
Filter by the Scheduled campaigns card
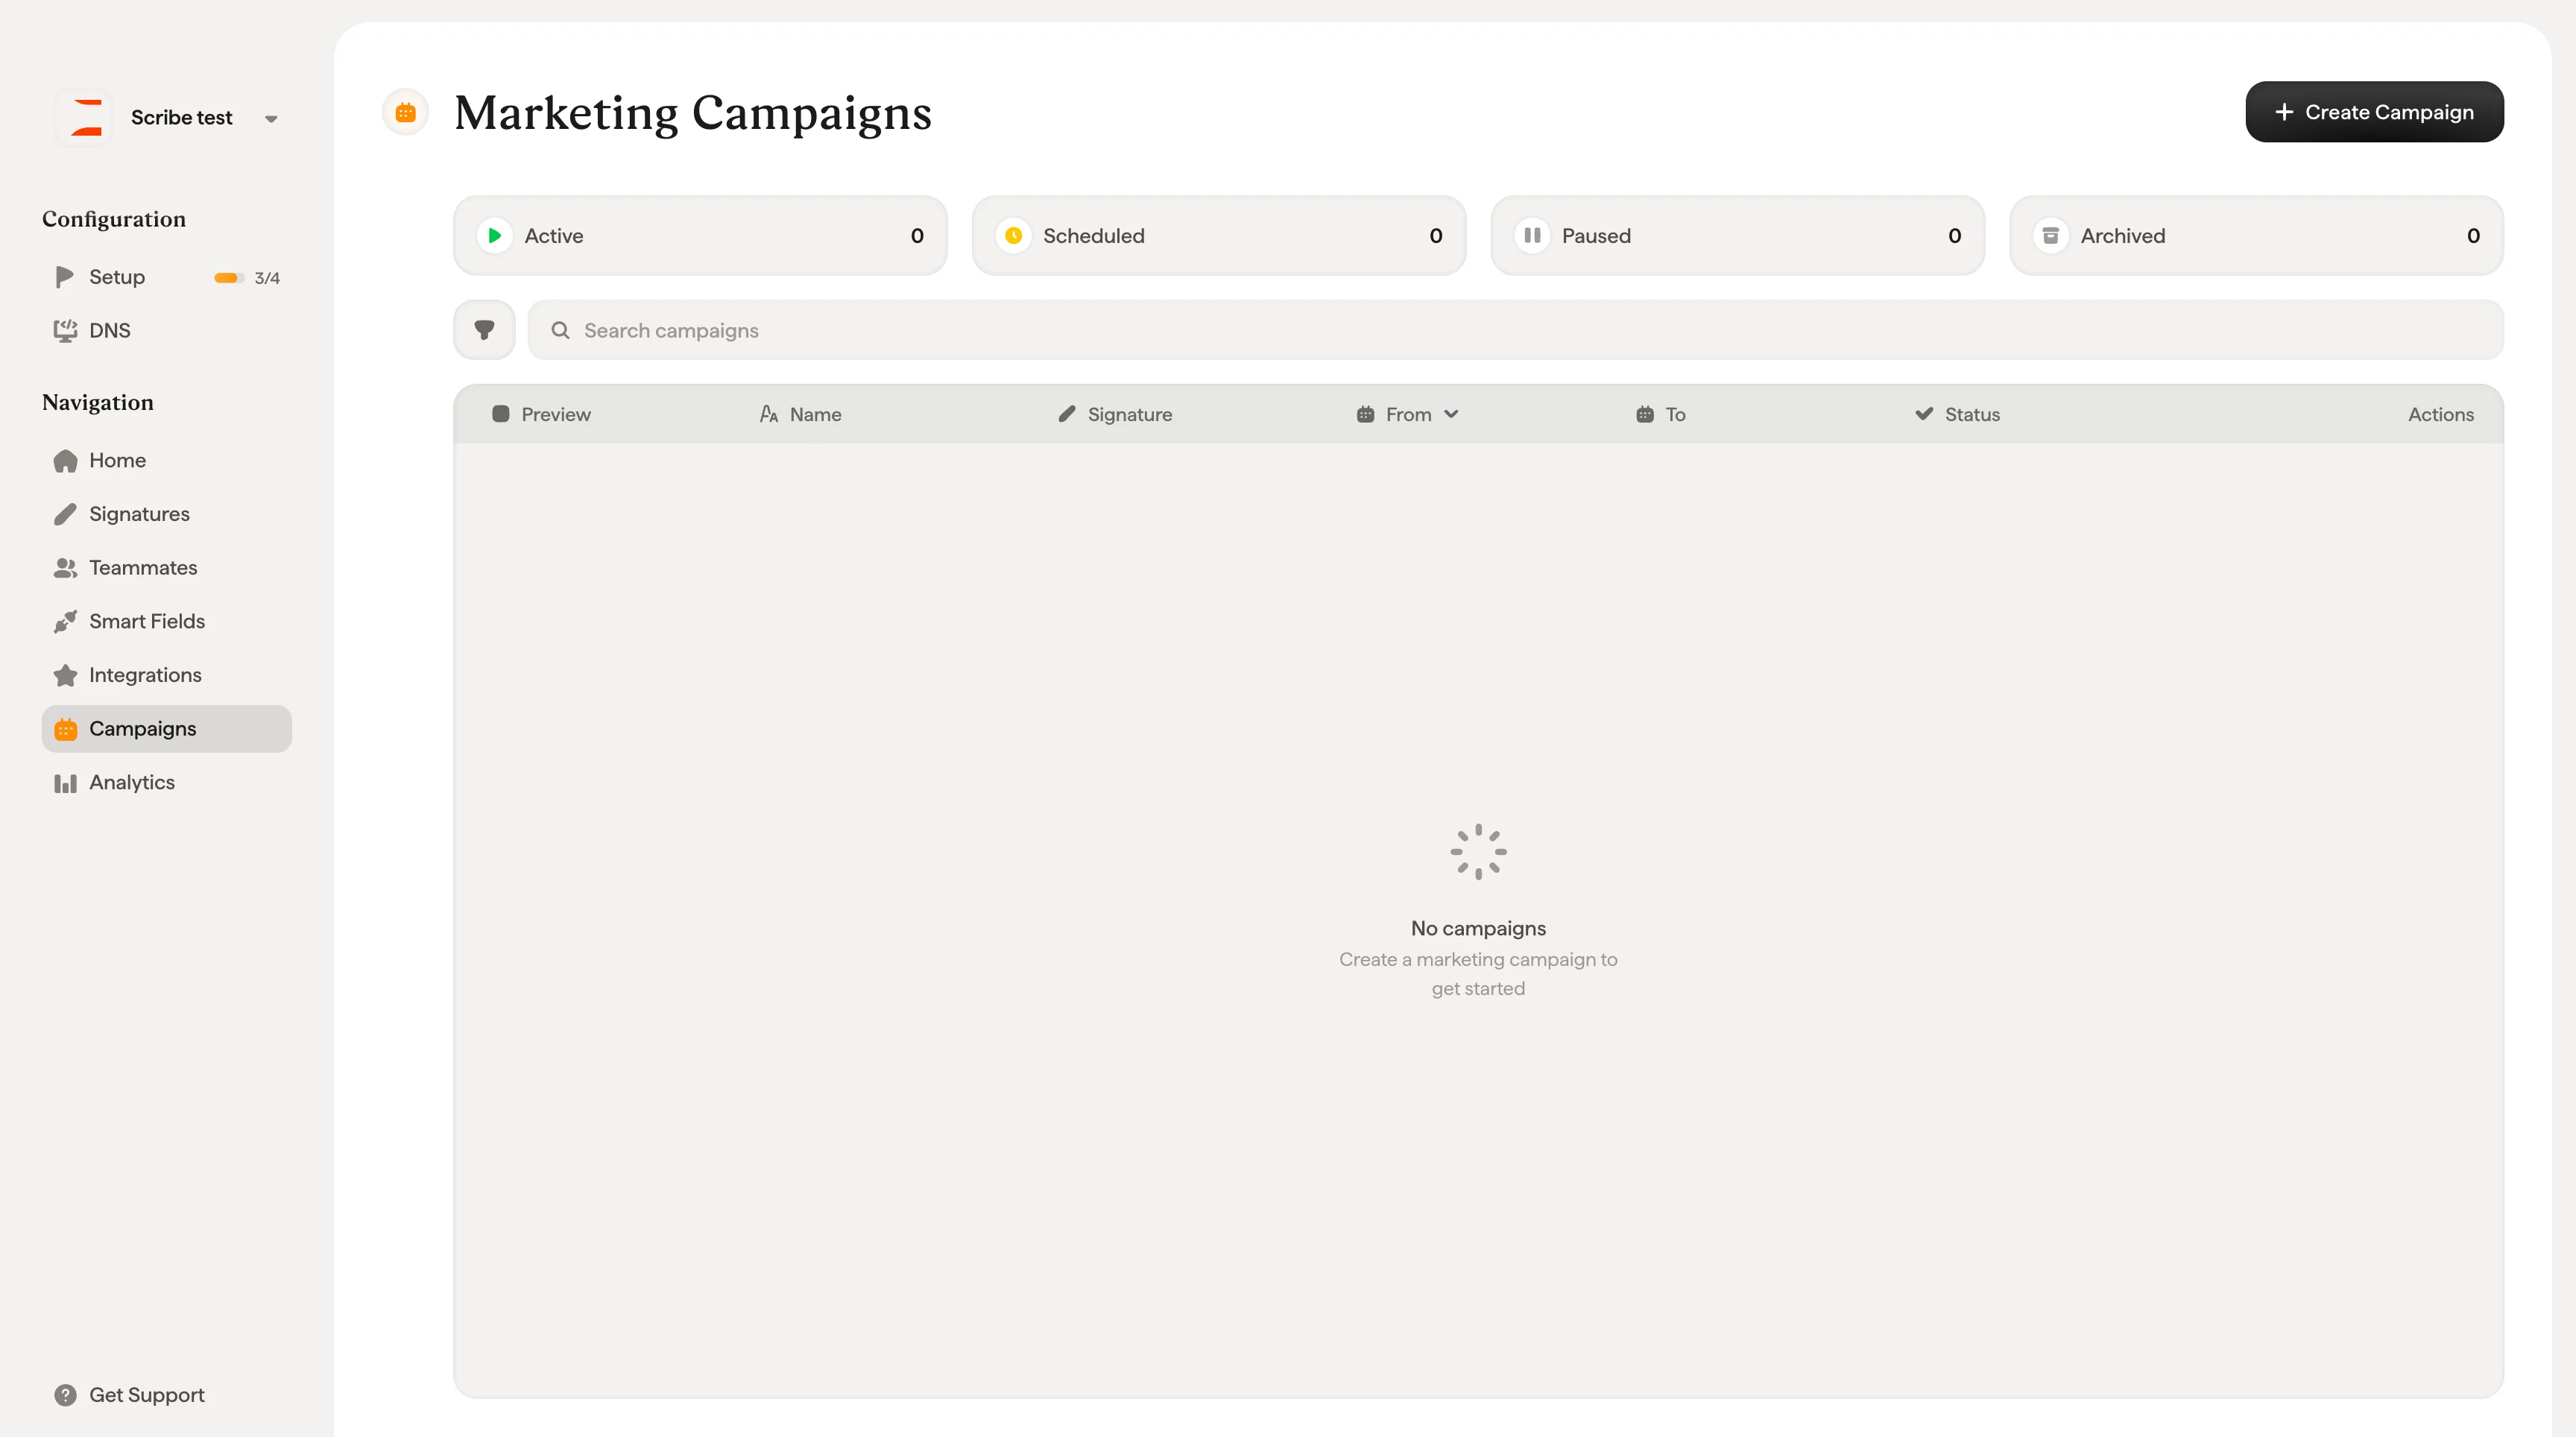coord(1218,236)
